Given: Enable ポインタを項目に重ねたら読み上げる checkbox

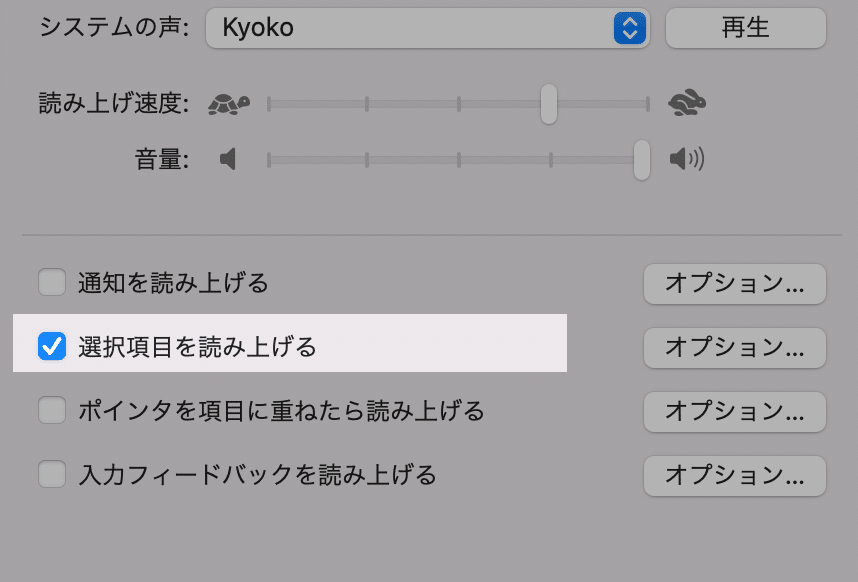Looking at the screenshot, I should coord(52,410).
